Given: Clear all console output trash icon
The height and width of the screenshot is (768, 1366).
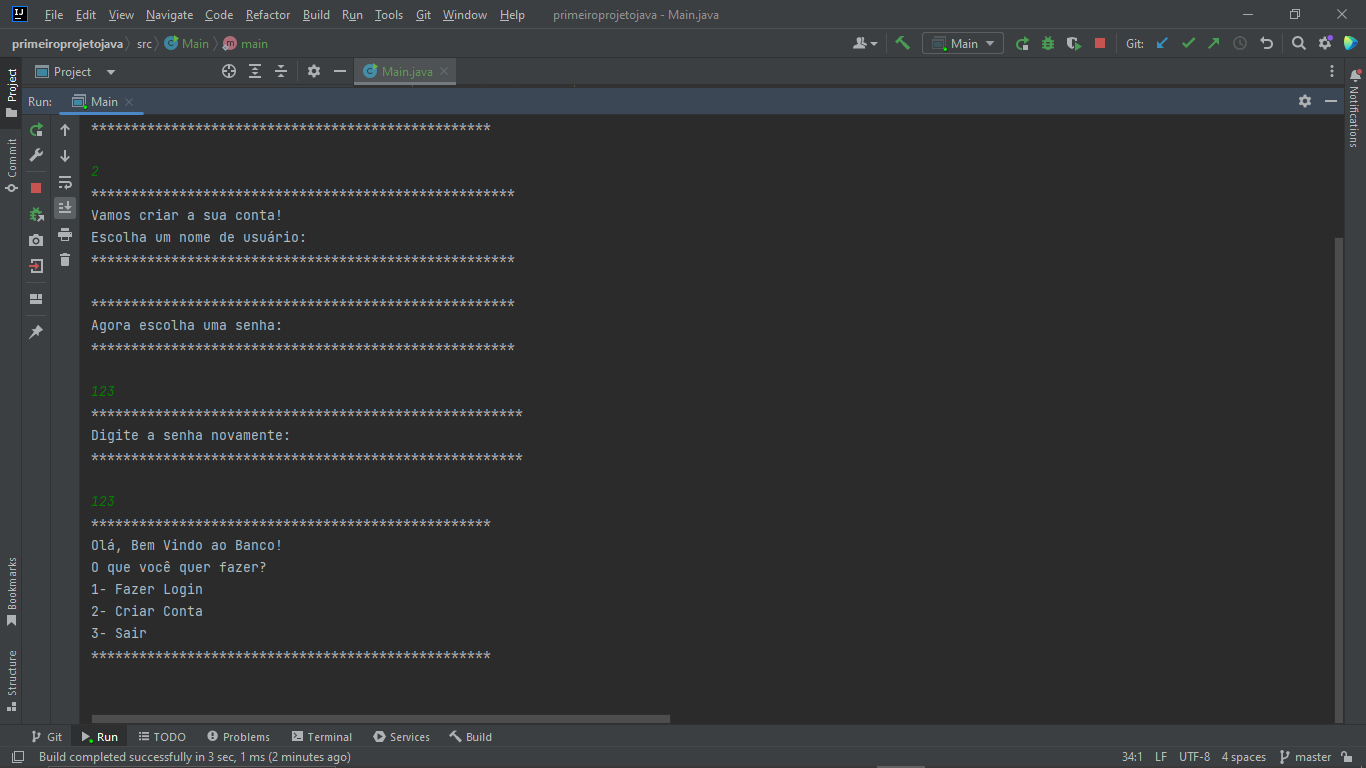Looking at the screenshot, I should click(x=65, y=260).
